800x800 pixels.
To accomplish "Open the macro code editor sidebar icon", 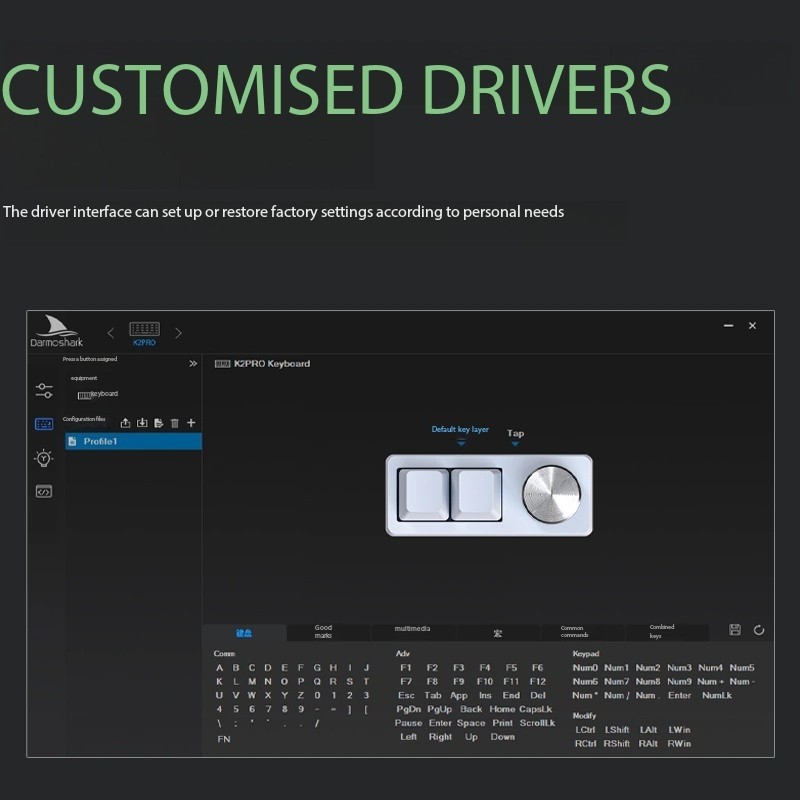I will tap(43, 491).
